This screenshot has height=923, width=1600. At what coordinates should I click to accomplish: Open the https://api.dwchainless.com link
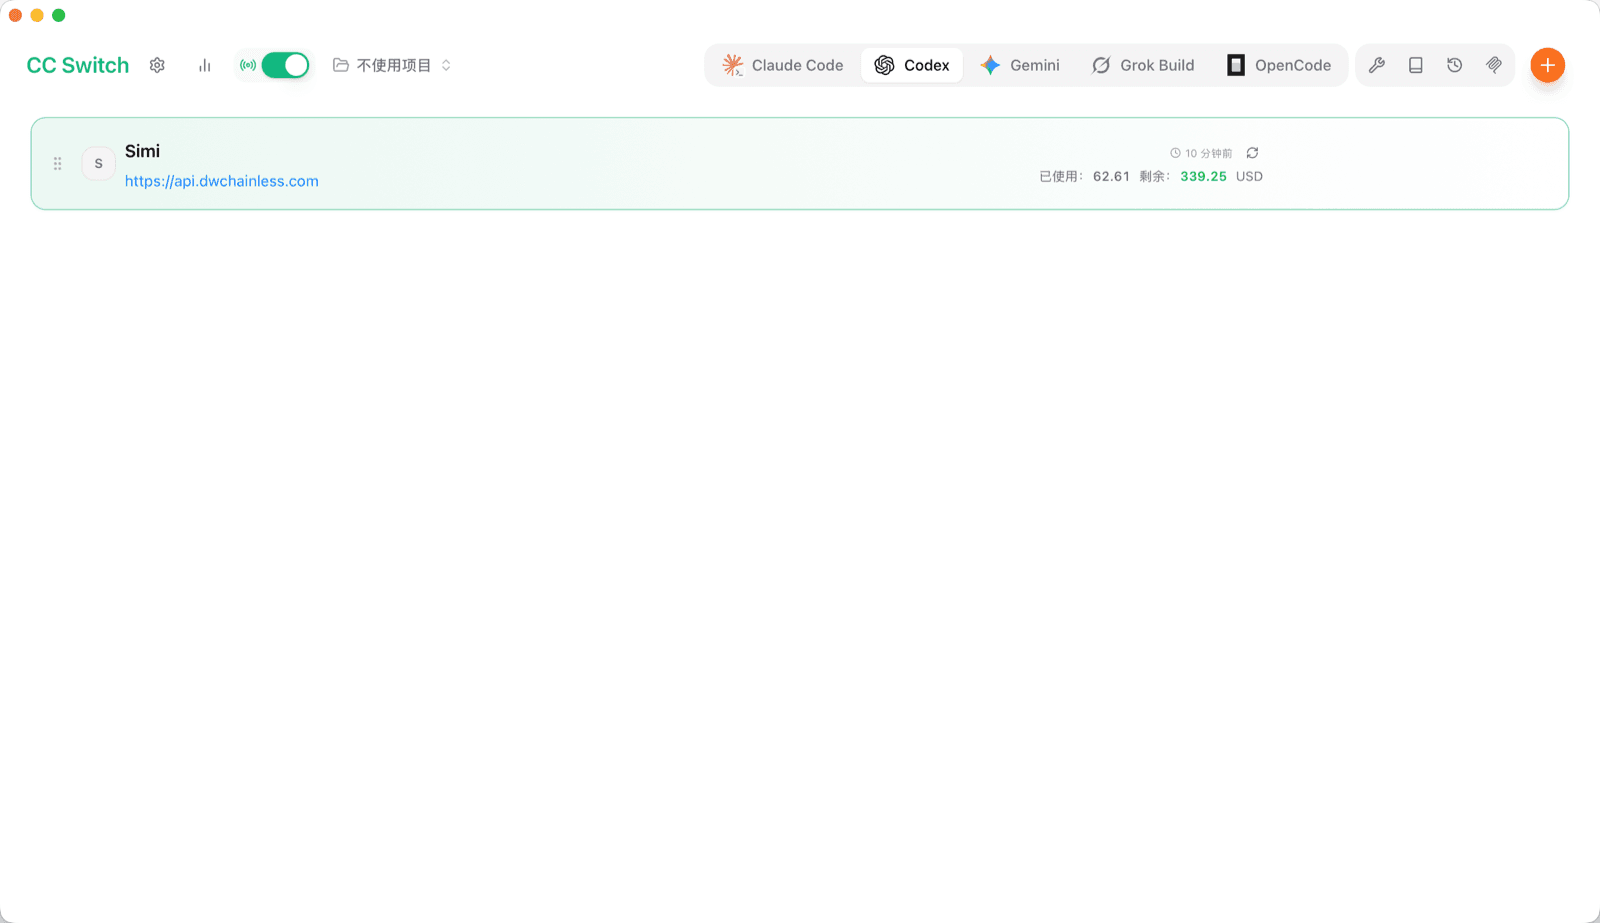pos(222,181)
